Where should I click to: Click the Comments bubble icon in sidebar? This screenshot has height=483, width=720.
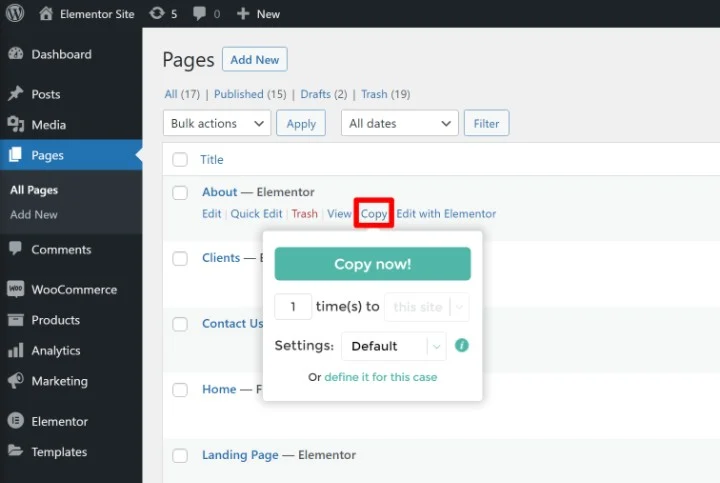coord(15,249)
